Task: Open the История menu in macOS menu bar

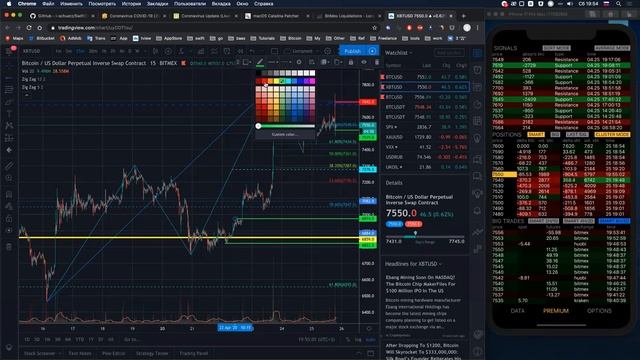Action: (x=131, y=4)
